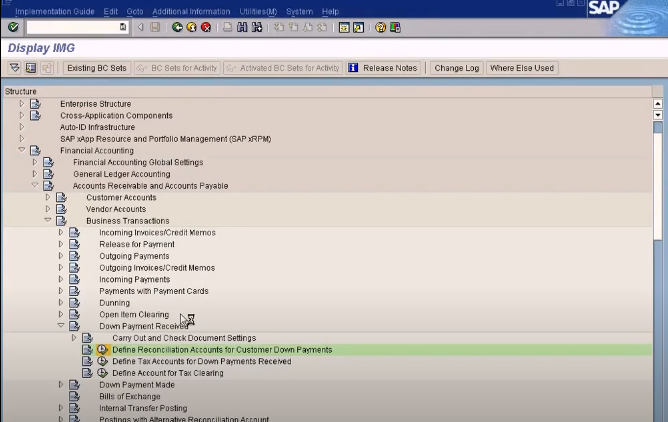Viewport: 668px width, 422px height.
Task: Expand the Internal Transfer Posting node
Action: pyautogui.click(x=61, y=408)
